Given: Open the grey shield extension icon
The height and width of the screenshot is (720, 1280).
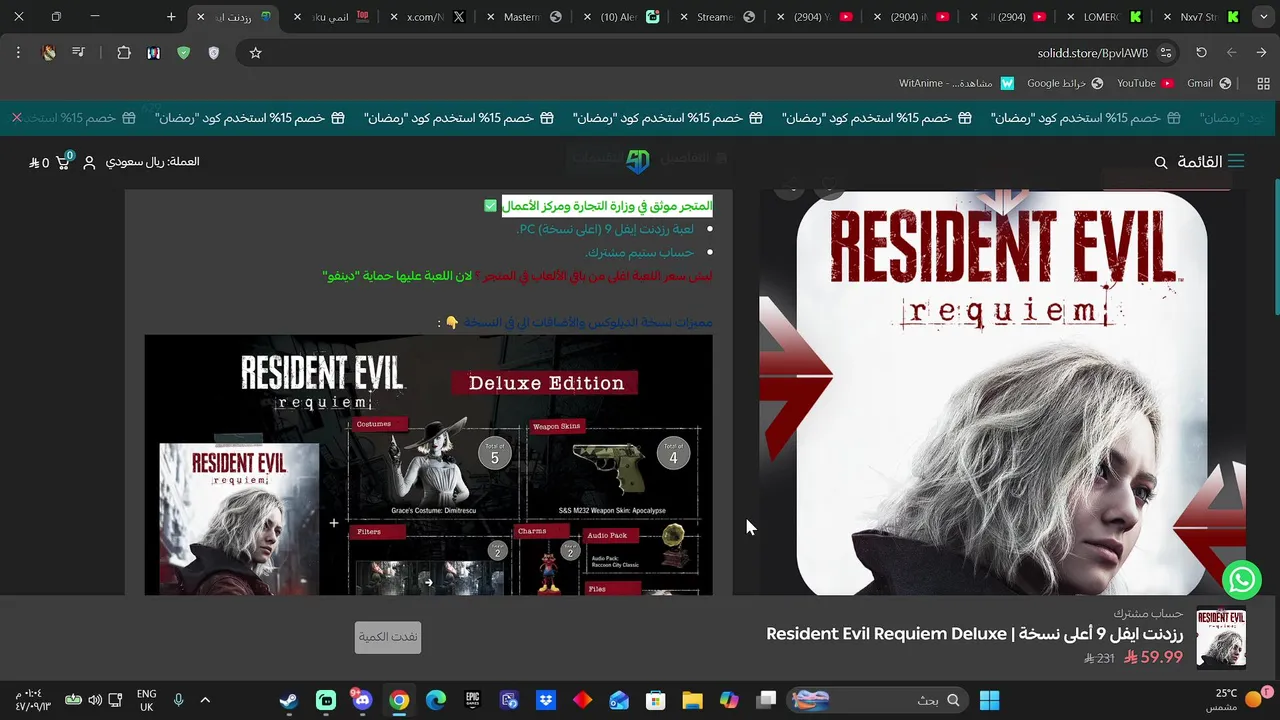Looking at the screenshot, I should pos(213,53).
